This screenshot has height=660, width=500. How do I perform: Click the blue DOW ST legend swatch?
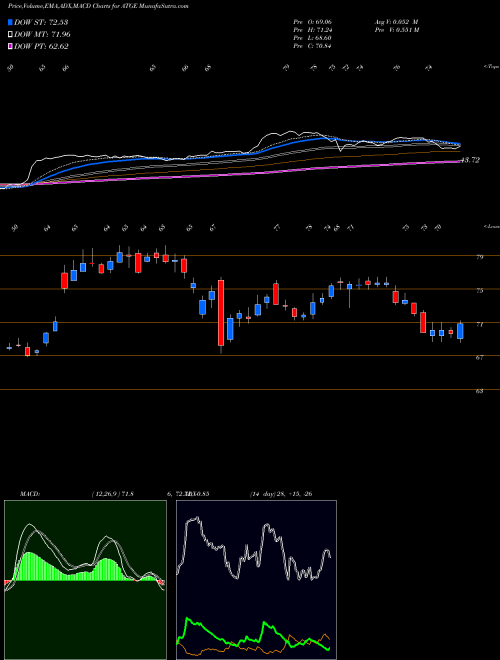10,22
